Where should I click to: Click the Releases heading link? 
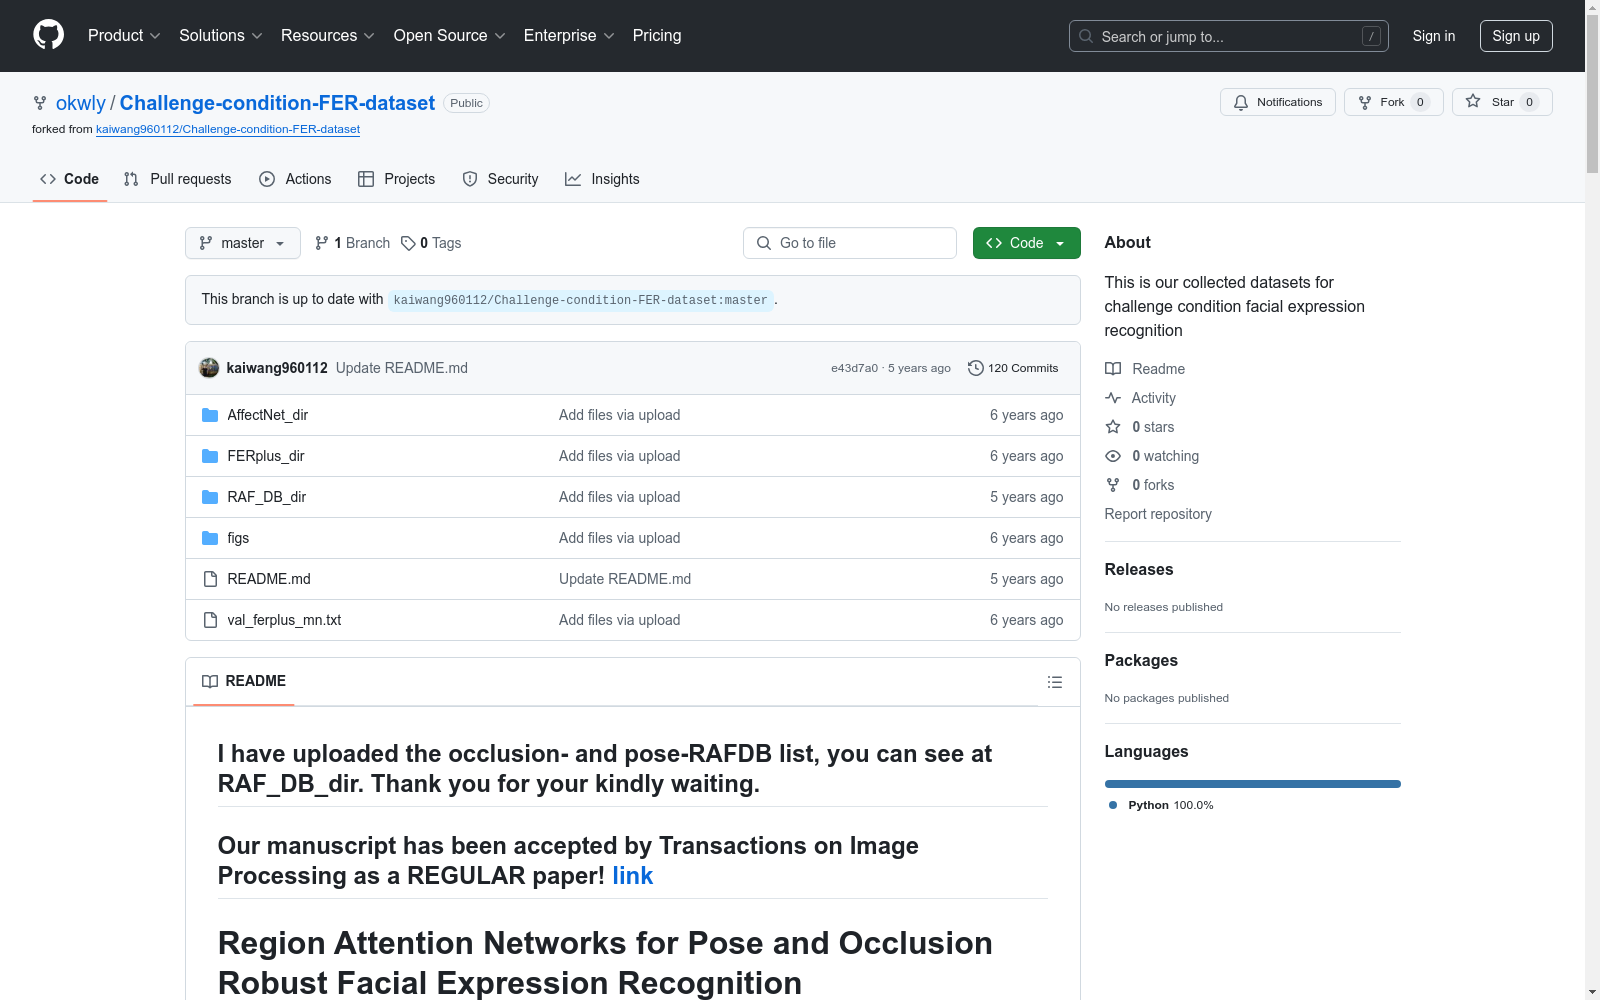click(x=1139, y=570)
